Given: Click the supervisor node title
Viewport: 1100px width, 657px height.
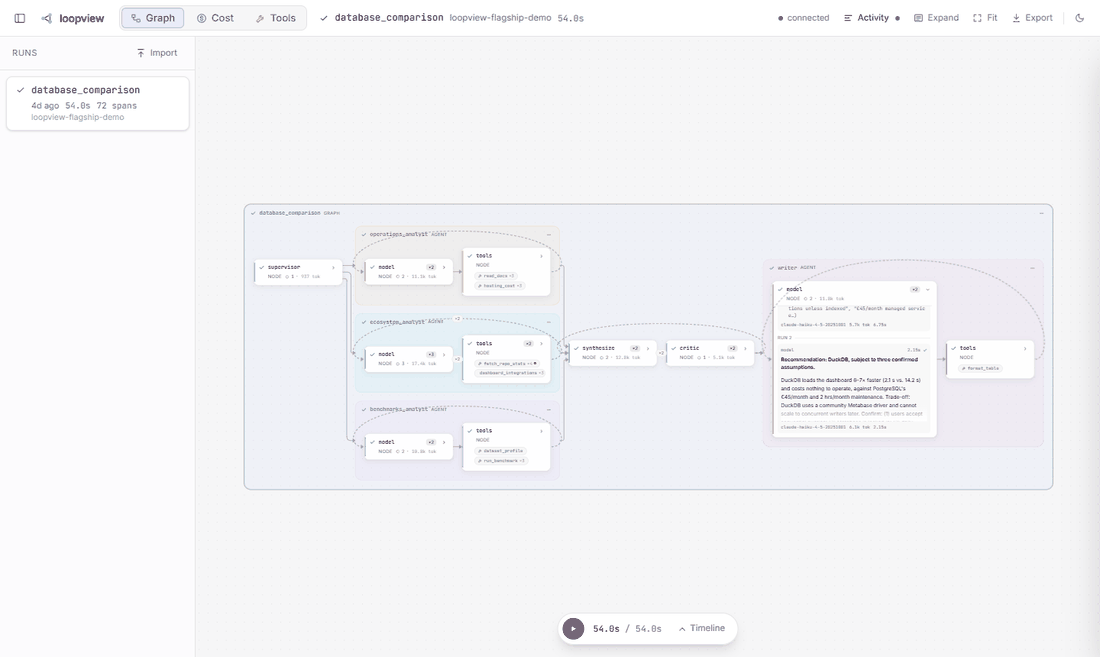Looking at the screenshot, I should [x=283, y=267].
